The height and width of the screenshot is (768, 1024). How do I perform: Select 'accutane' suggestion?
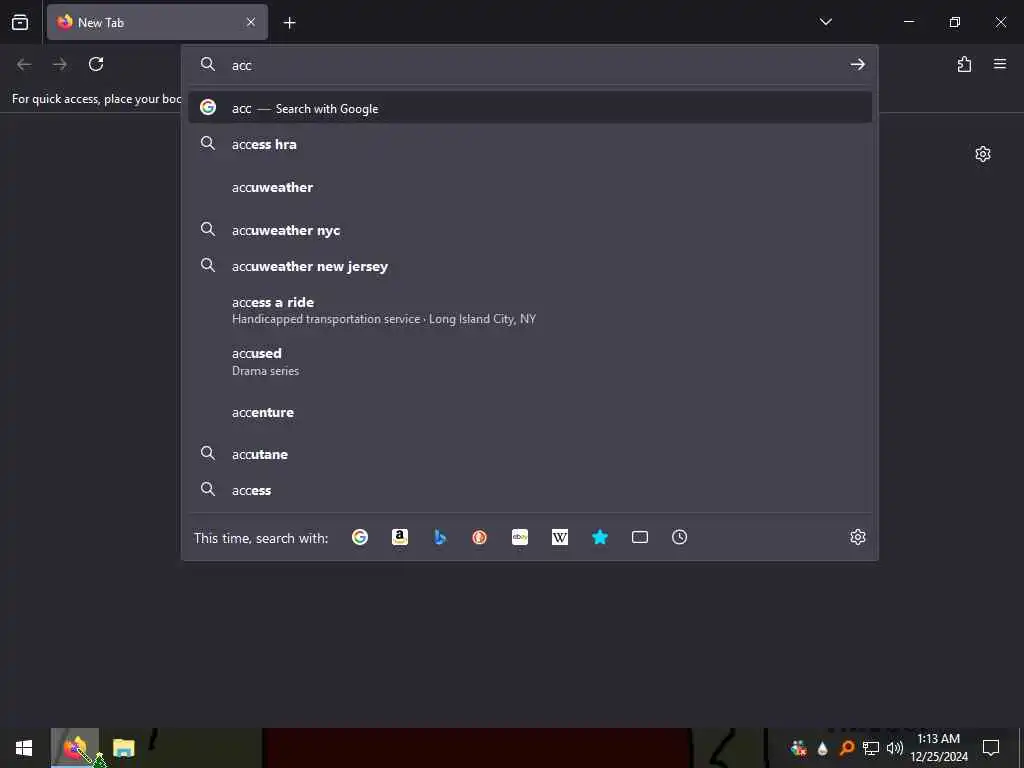pos(530,454)
